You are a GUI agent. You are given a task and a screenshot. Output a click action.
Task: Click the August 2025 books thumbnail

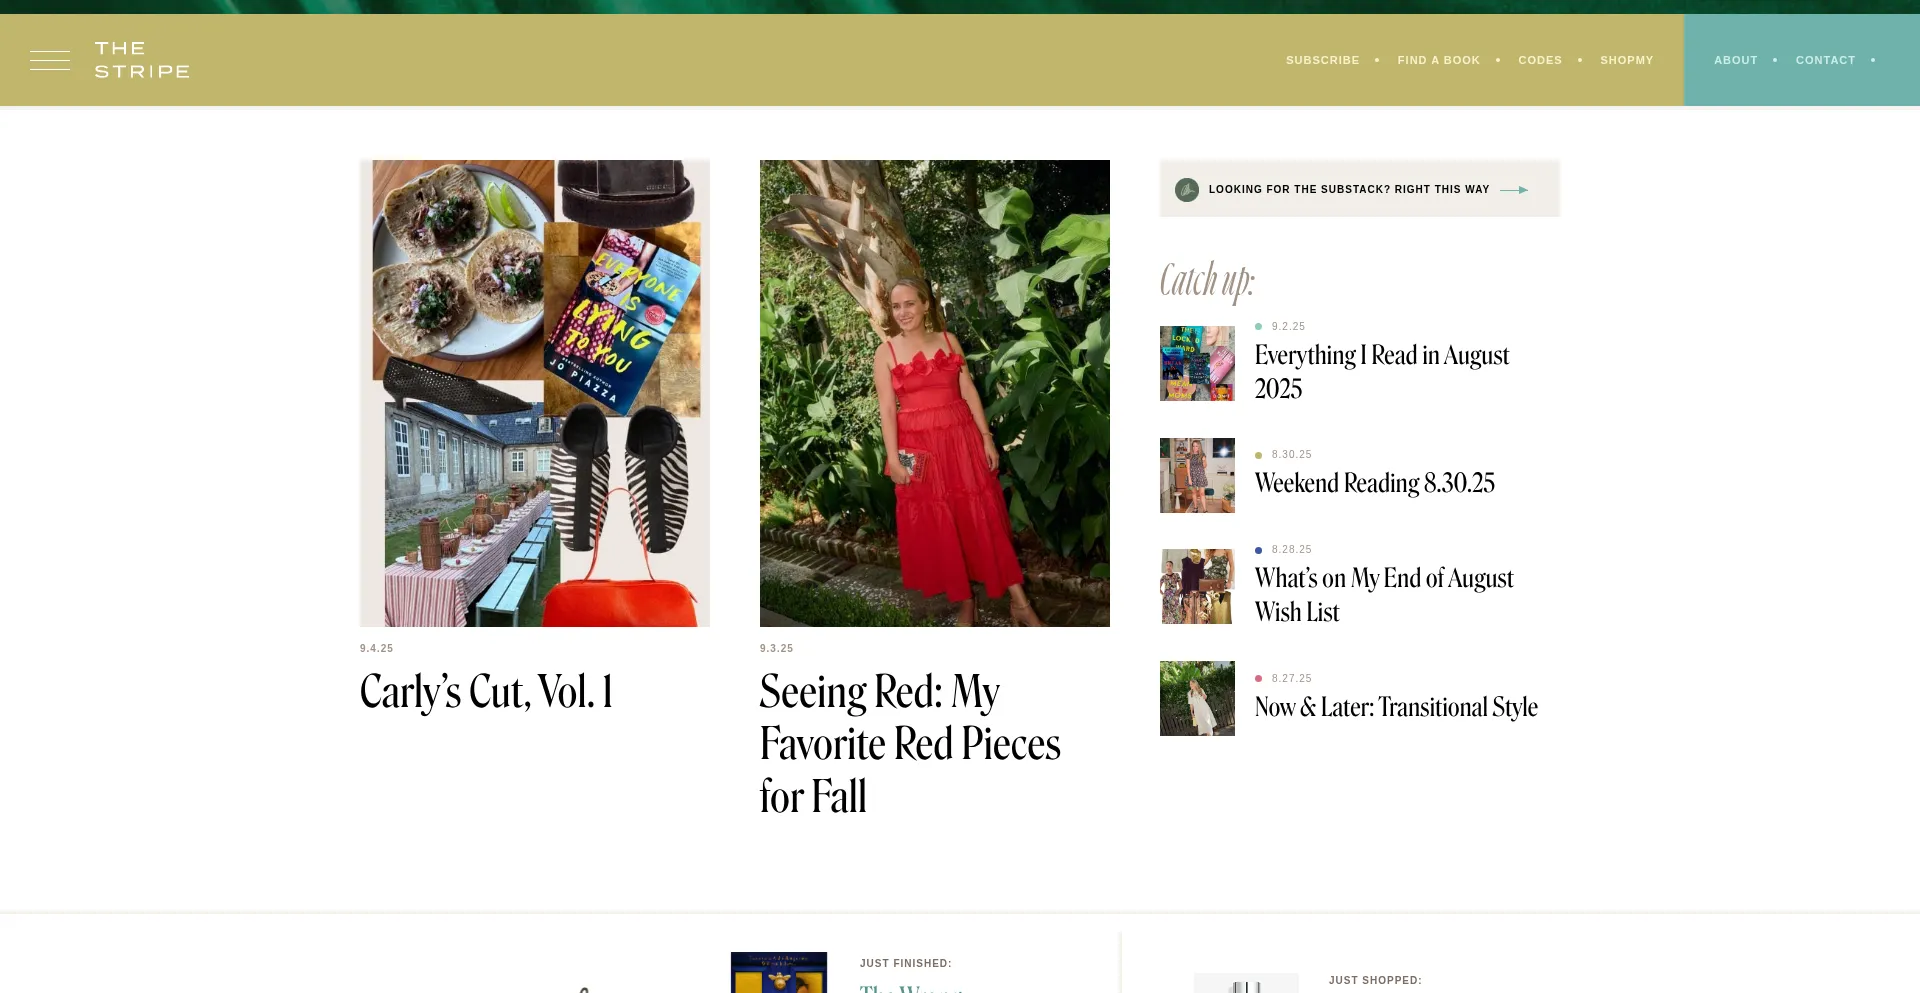[1197, 363]
